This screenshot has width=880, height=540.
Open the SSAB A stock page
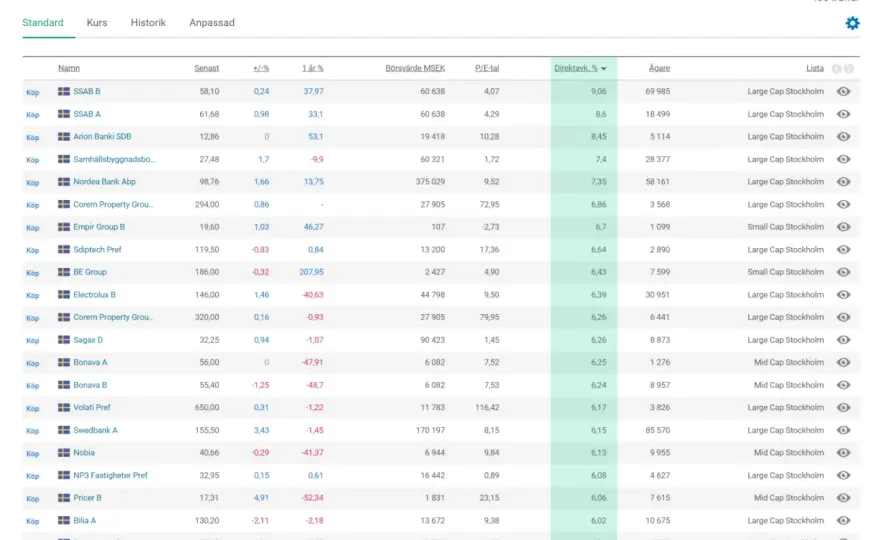[87, 114]
